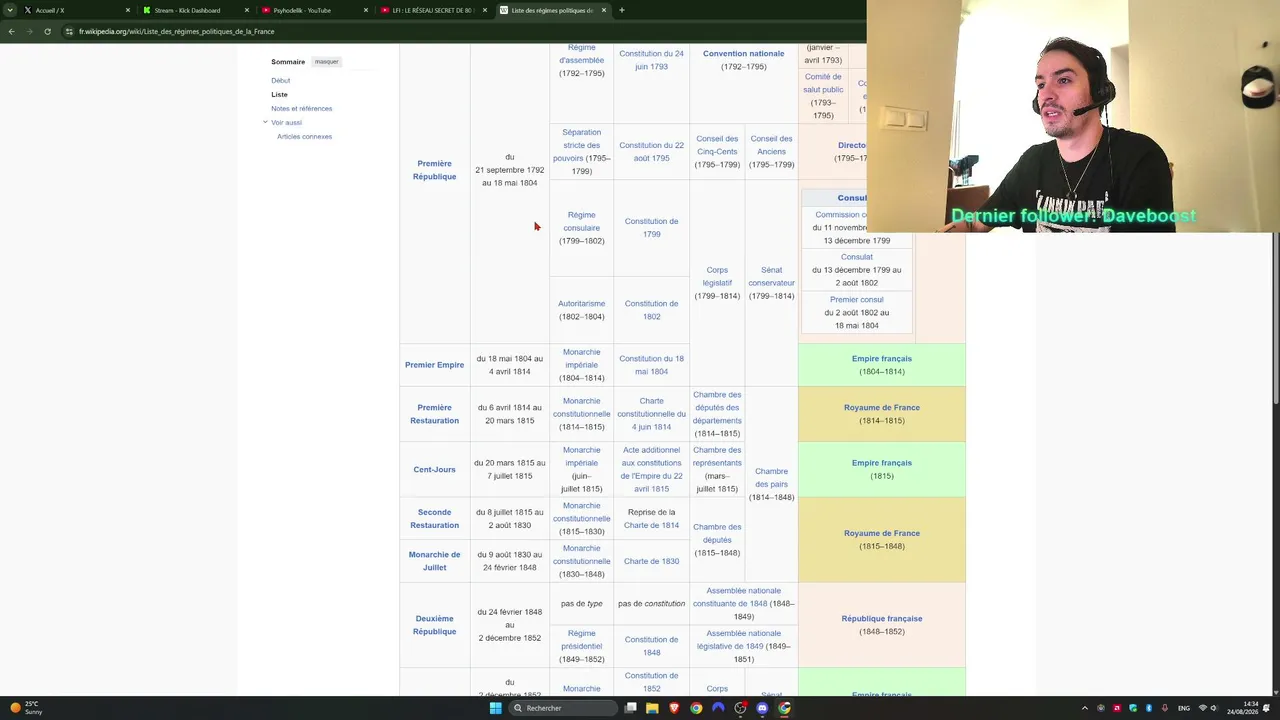Close the Psyhodelik YouTube tab
The height and width of the screenshot is (720, 1280).
pos(366,10)
